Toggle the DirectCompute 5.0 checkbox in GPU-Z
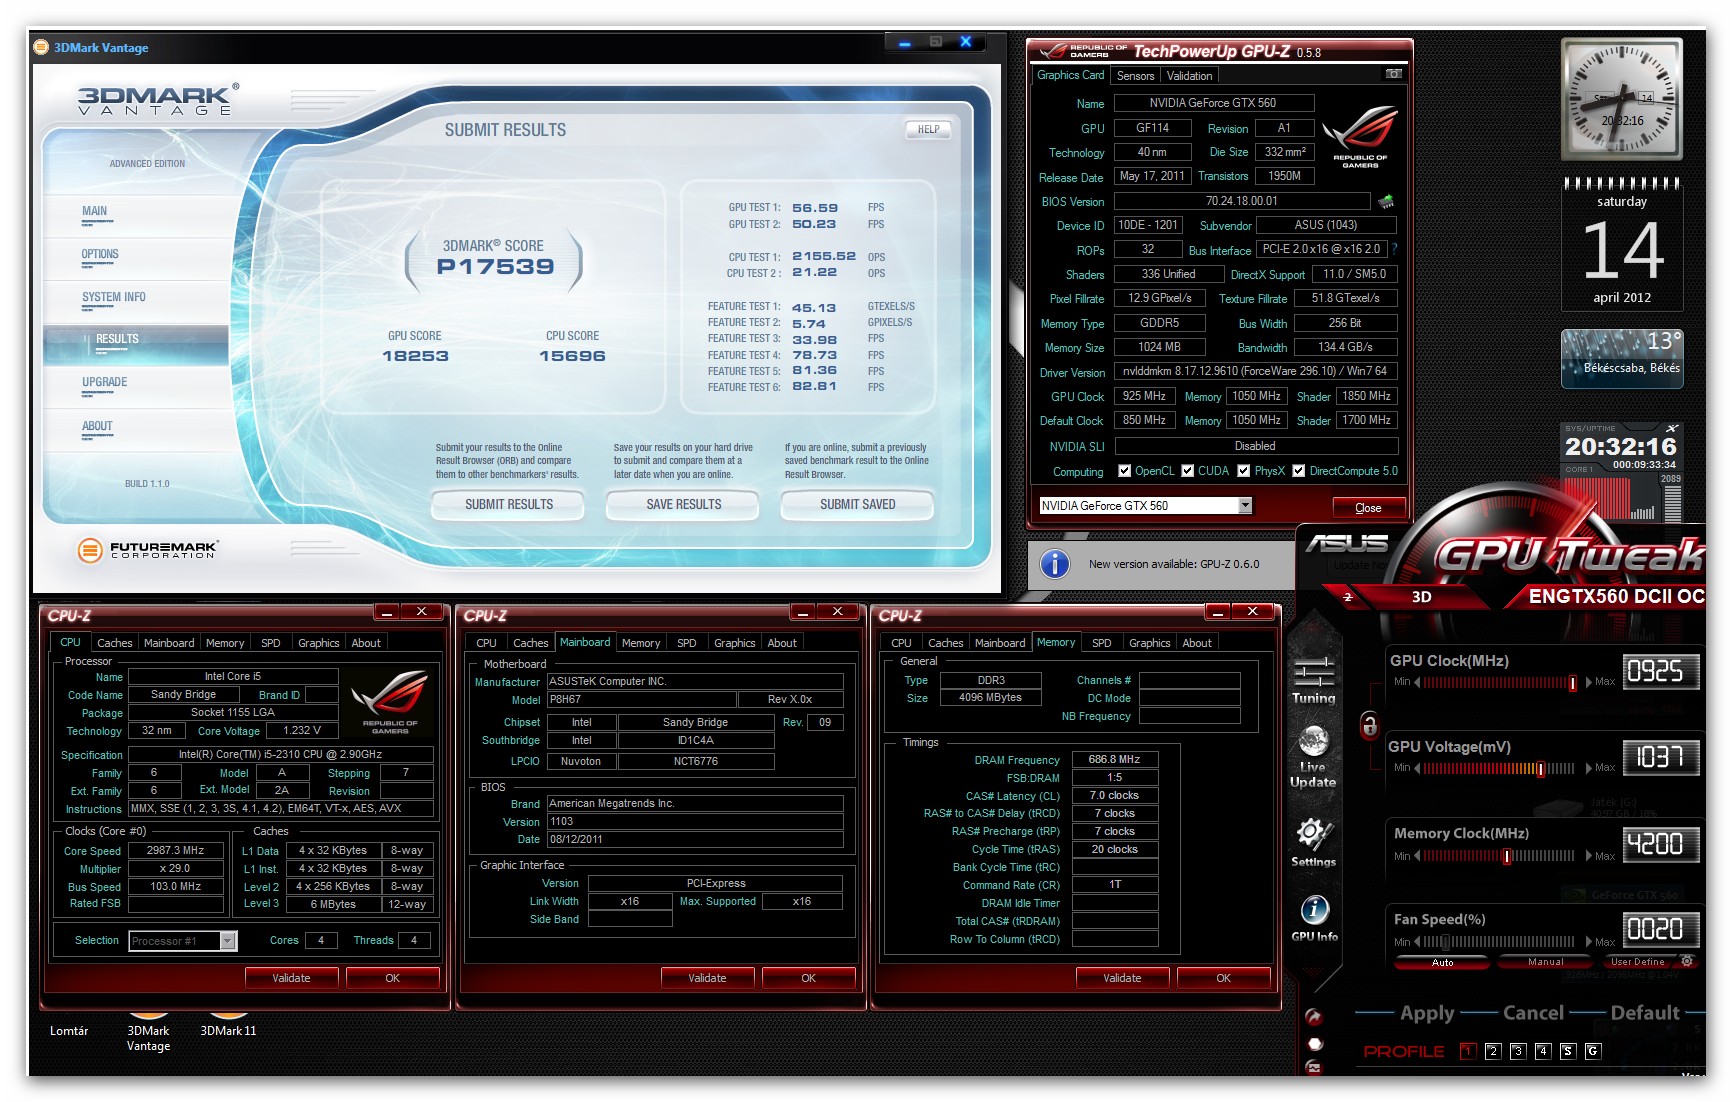The height and width of the screenshot is (1102, 1732). click(x=1299, y=471)
